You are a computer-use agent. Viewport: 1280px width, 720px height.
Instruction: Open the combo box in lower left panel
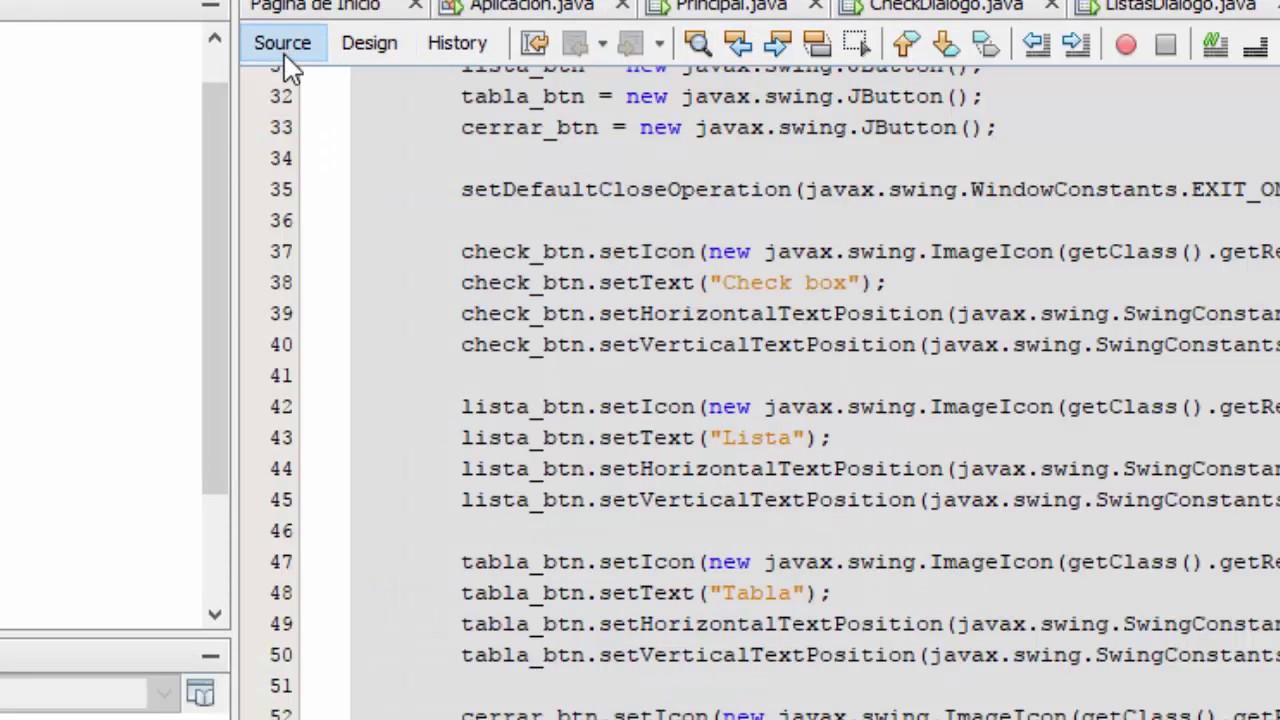163,693
